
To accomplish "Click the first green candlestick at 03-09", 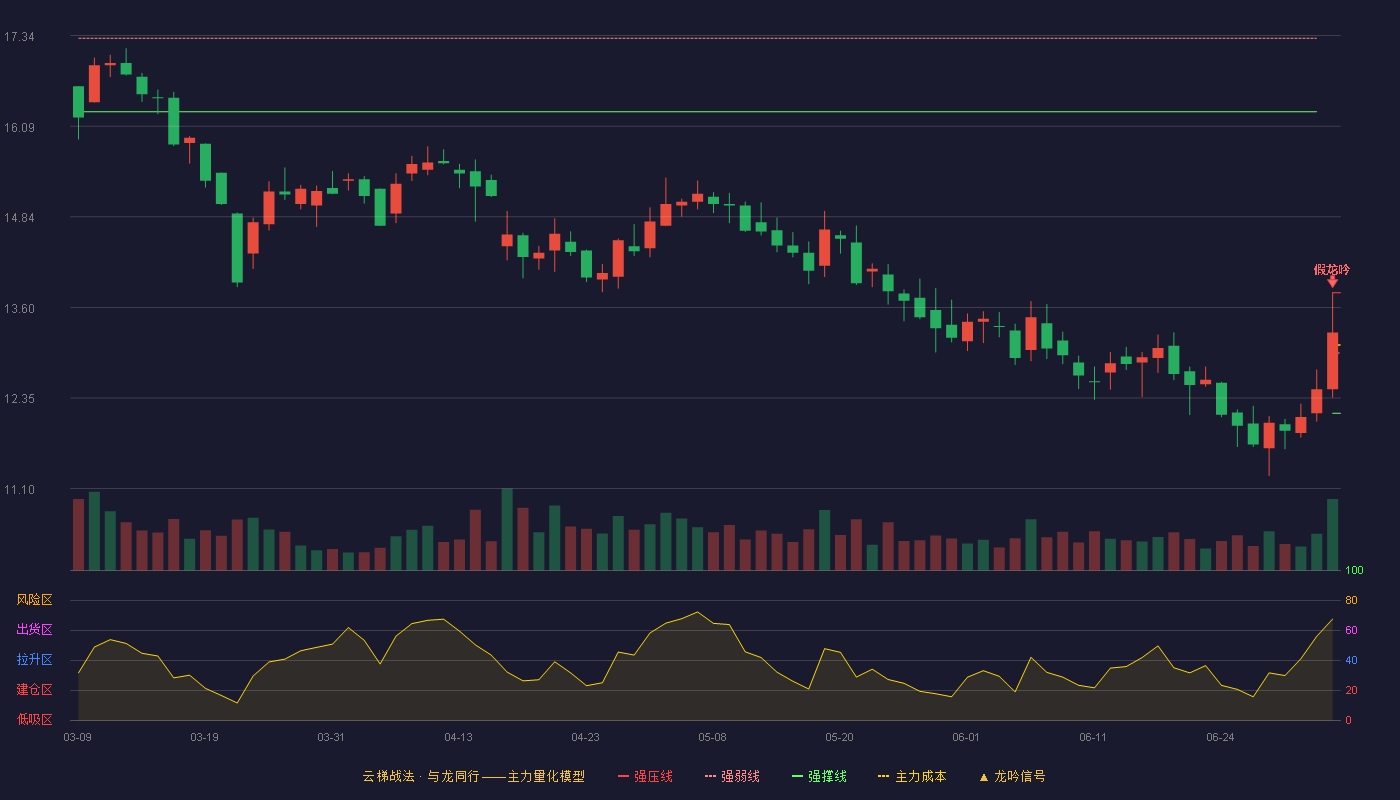I will click(78, 102).
